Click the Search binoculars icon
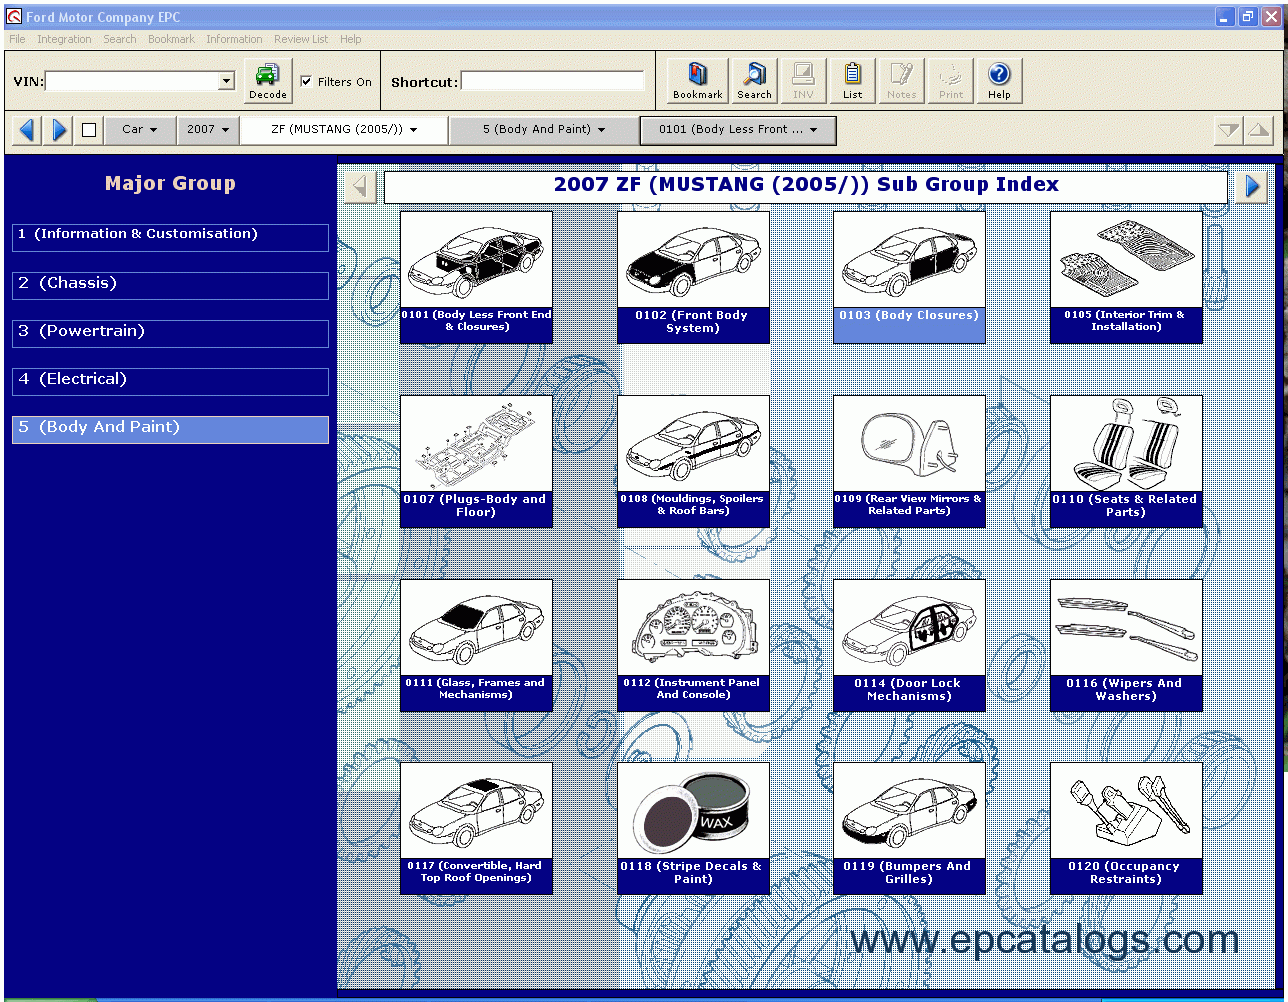Screen dimensions: 1288x1002 [754, 80]
